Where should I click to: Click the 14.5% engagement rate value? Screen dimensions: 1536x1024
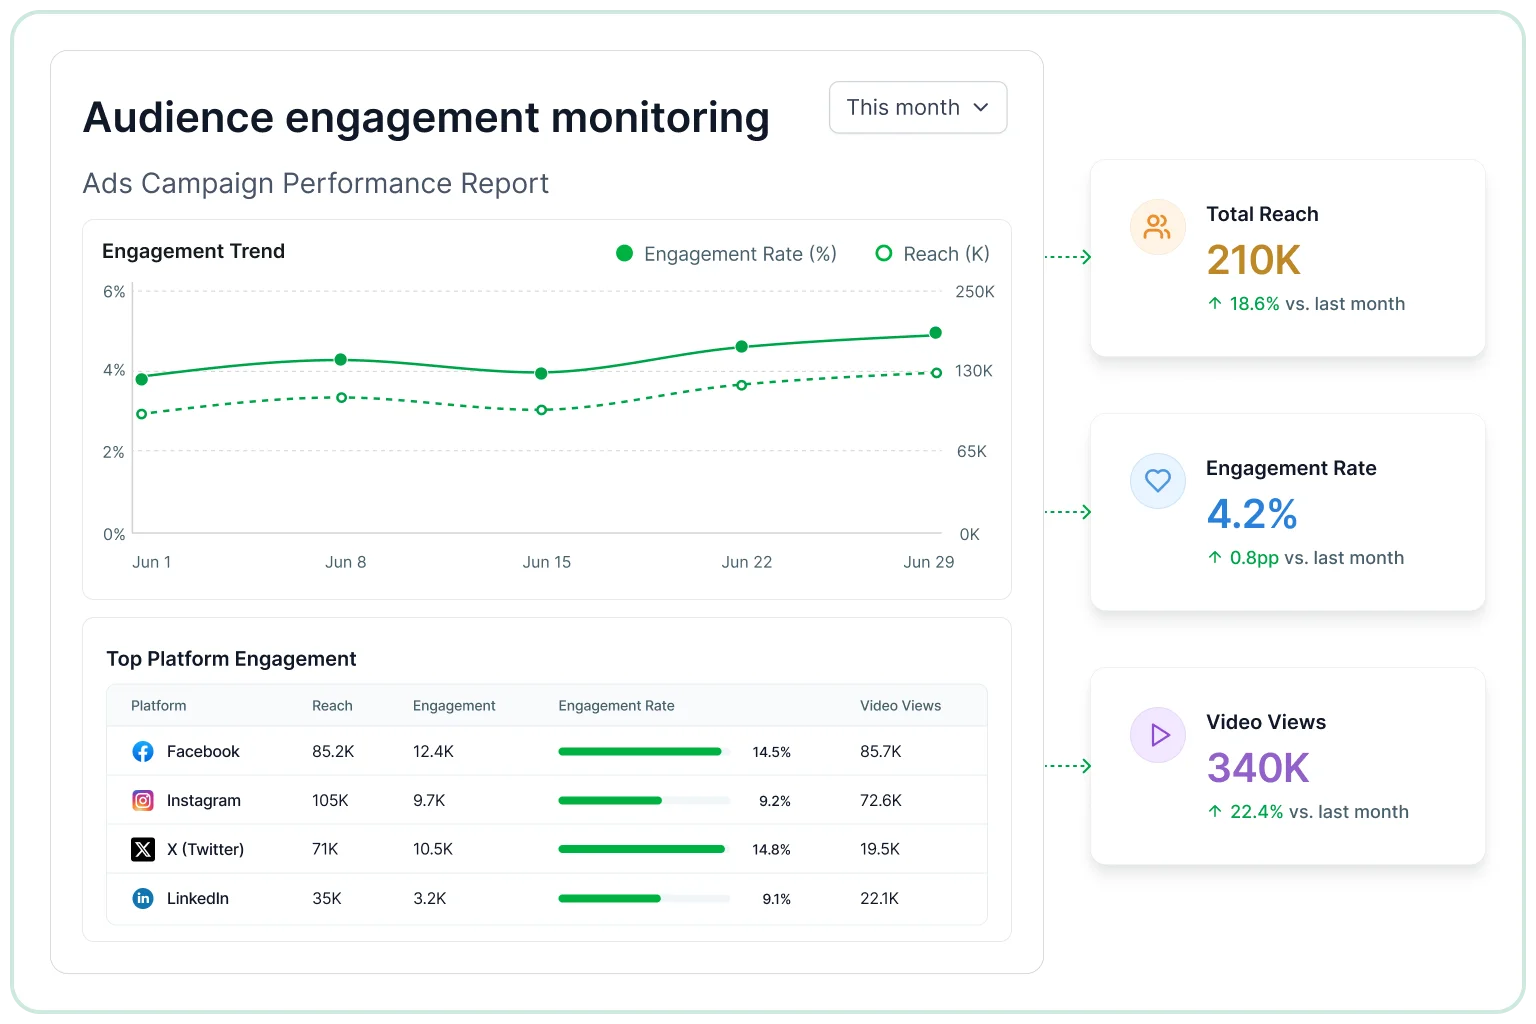[x=771, y=752]
